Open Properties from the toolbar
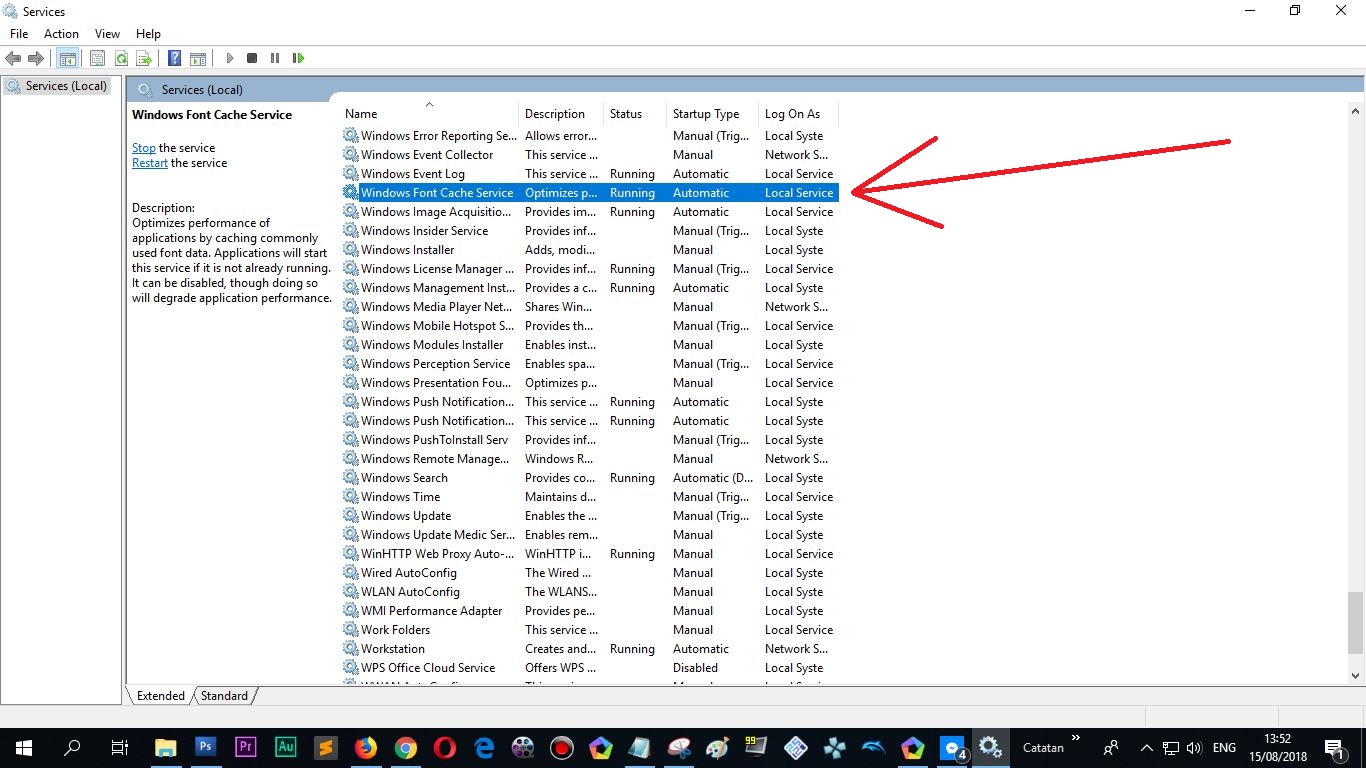The image size is (1366, 768). click(x=97, y=58)
